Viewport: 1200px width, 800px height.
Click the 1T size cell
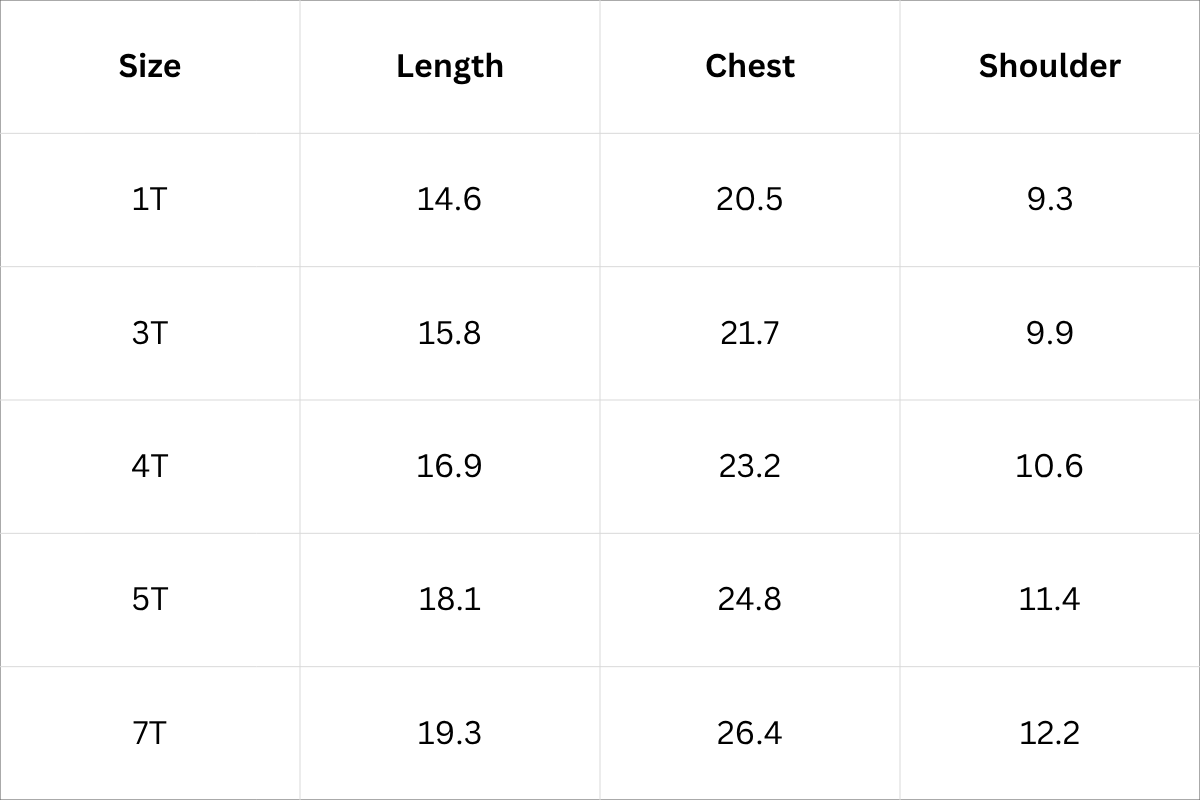click(x=150, y=199)
